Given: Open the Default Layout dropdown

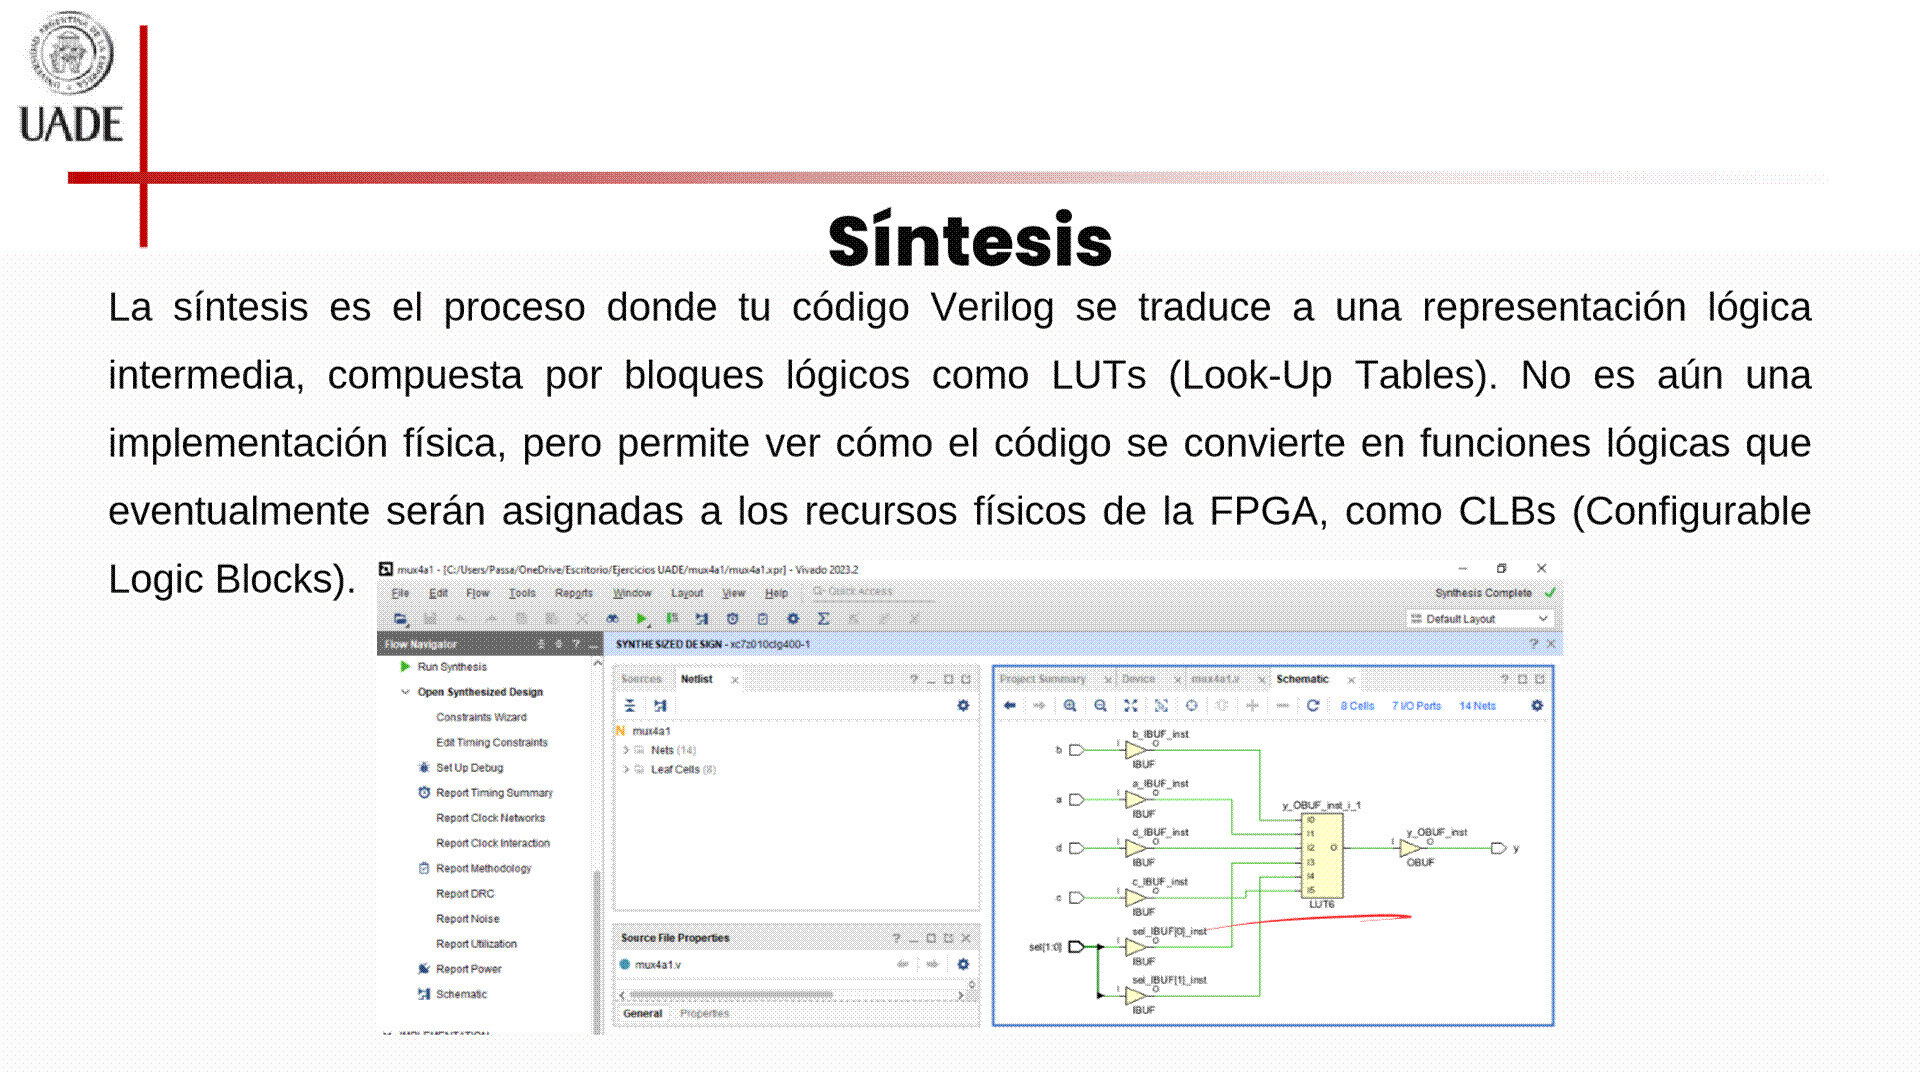Looking at the screenshot, I should [x=1480, y=619].
